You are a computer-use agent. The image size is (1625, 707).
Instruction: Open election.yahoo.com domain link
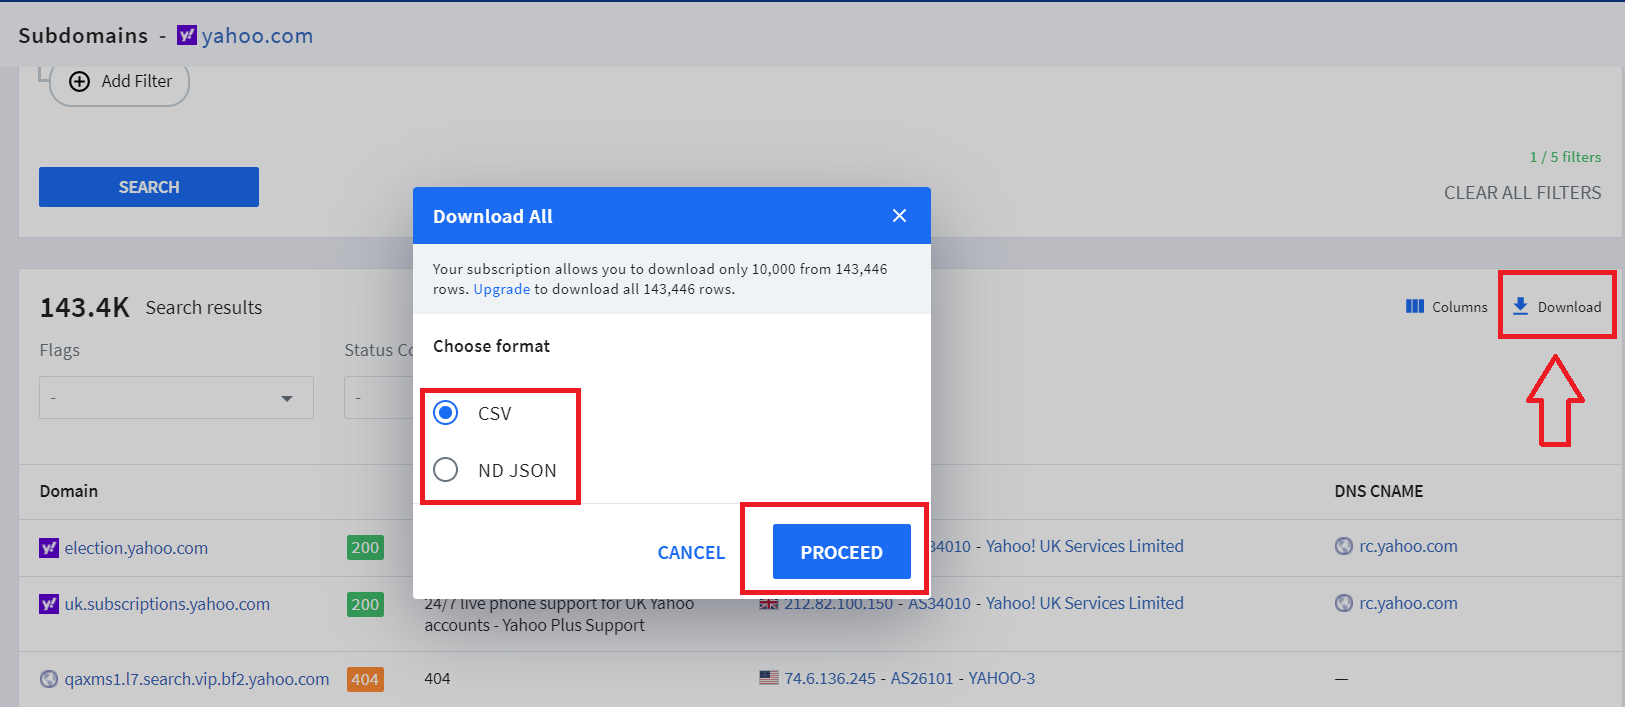(136, 548)
